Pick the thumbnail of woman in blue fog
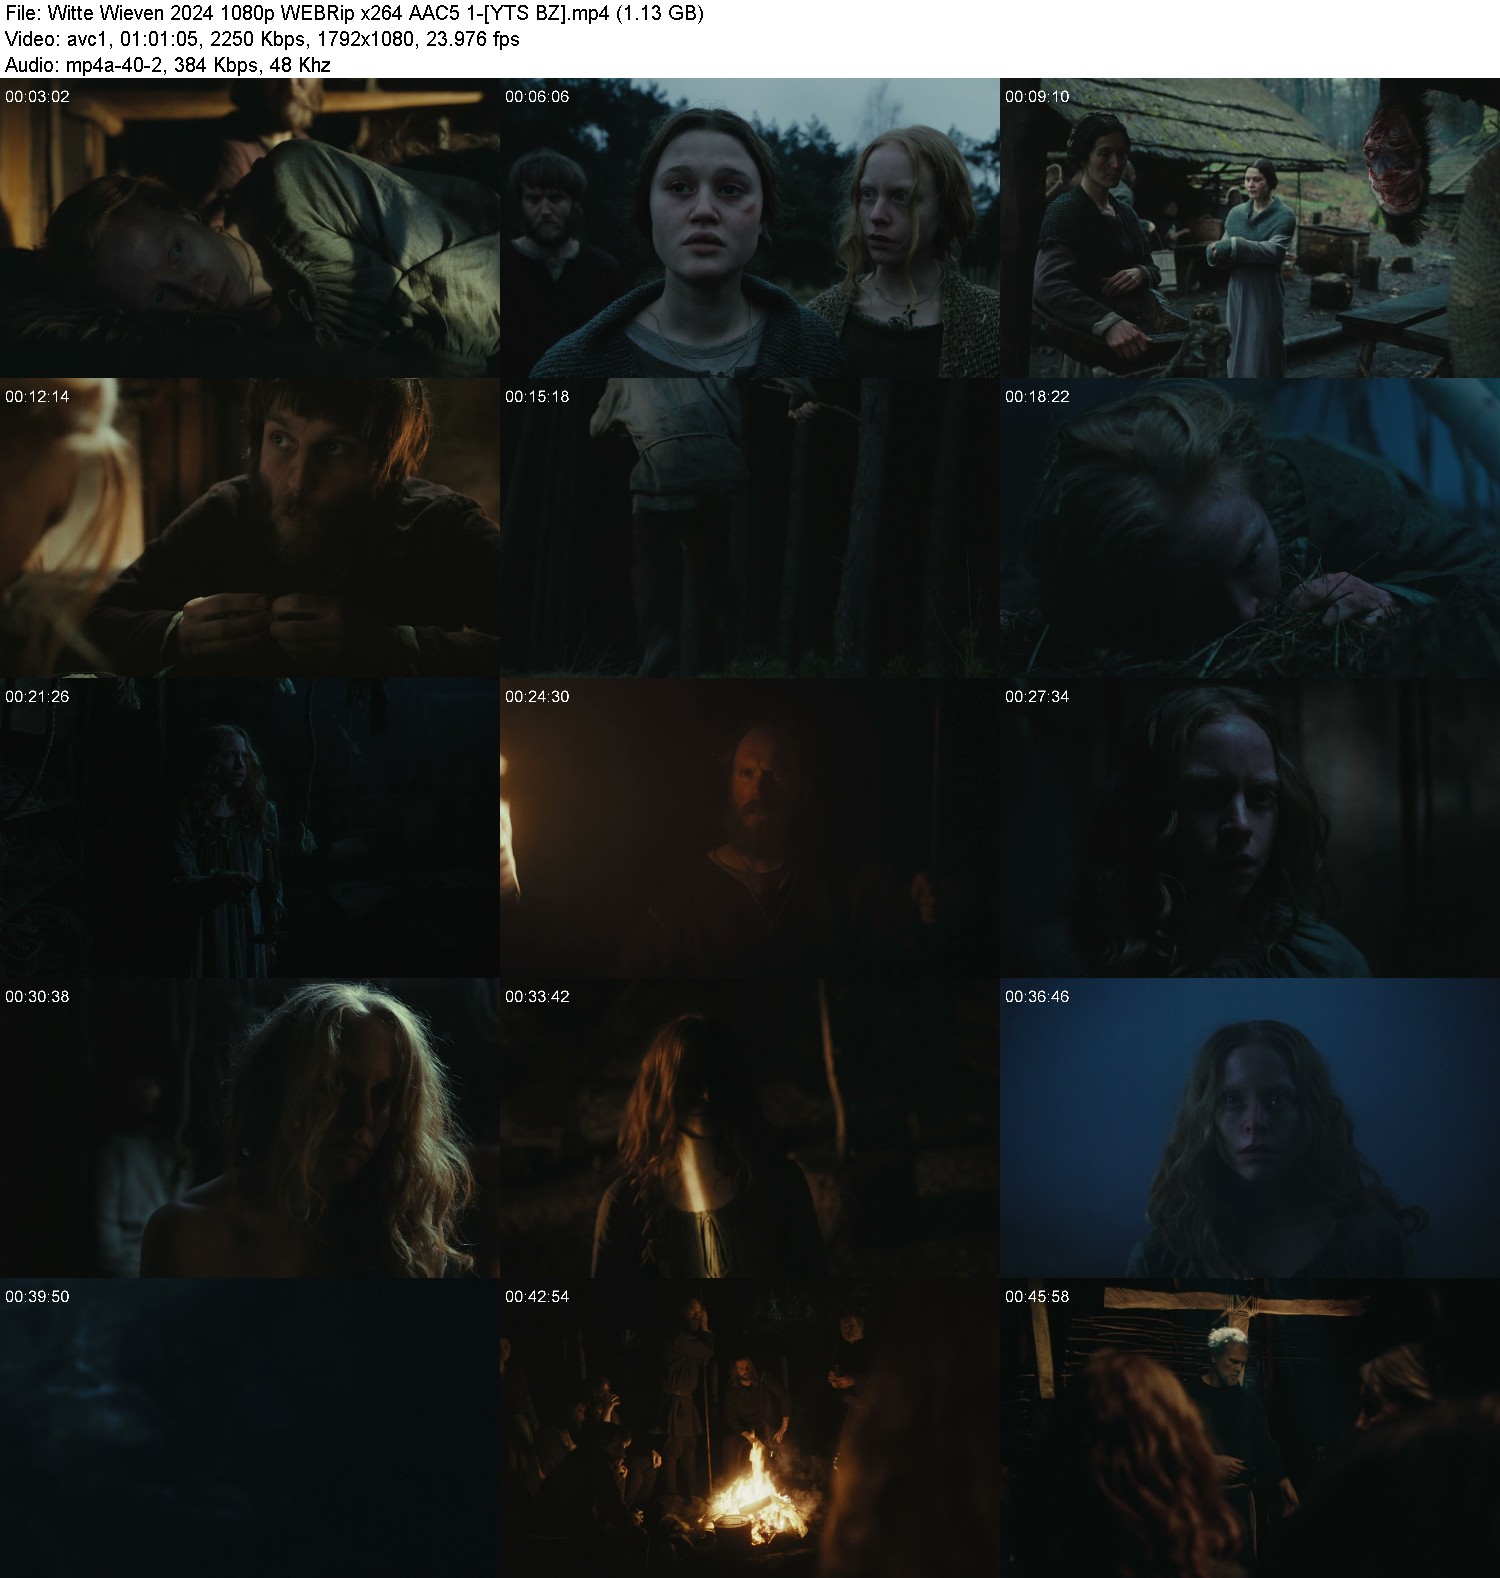 (1250, 1128)
